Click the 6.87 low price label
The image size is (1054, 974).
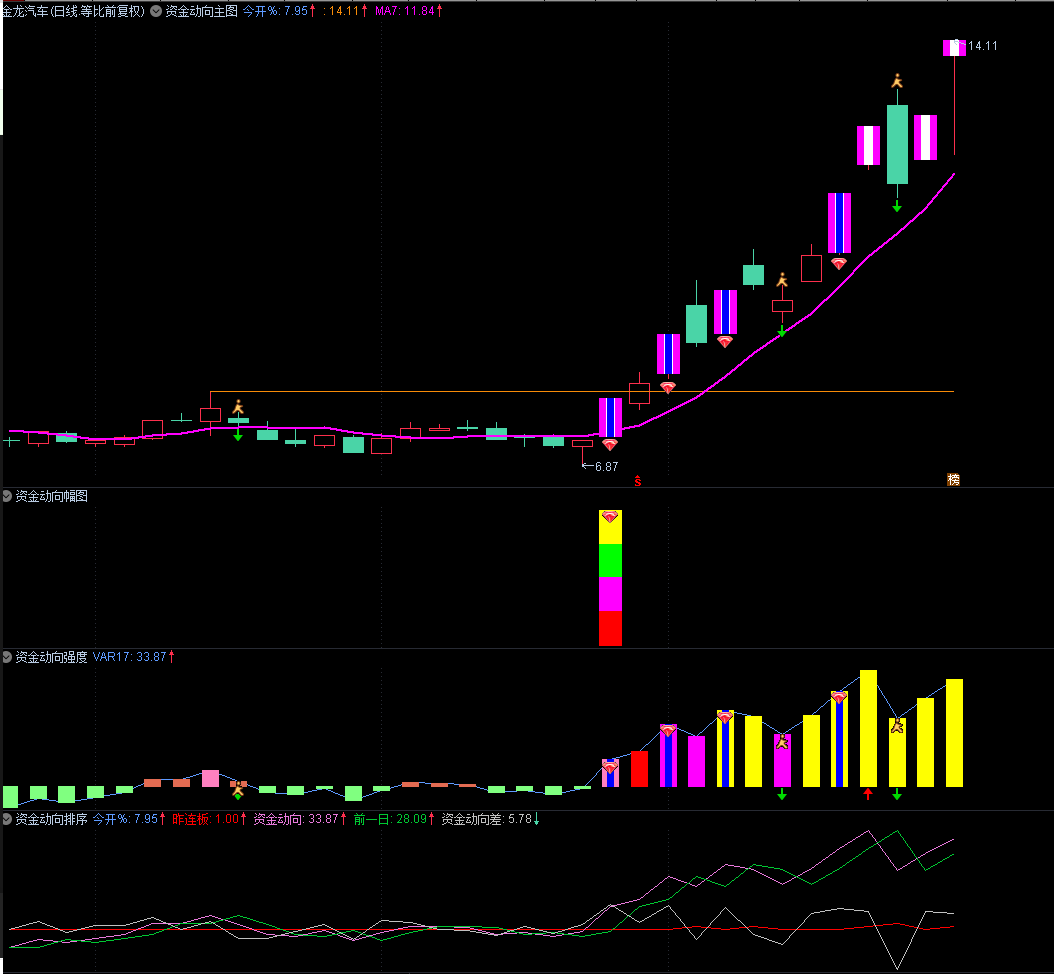[x=606, y=466]
